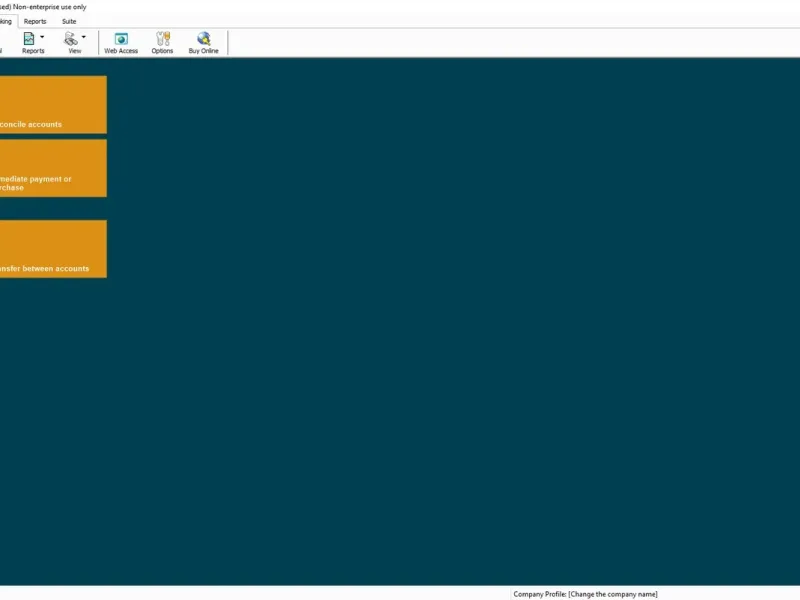Expand the Reports toolbar dropdown arrow
This screenshot has height=600, width=800.
point(42,37)
